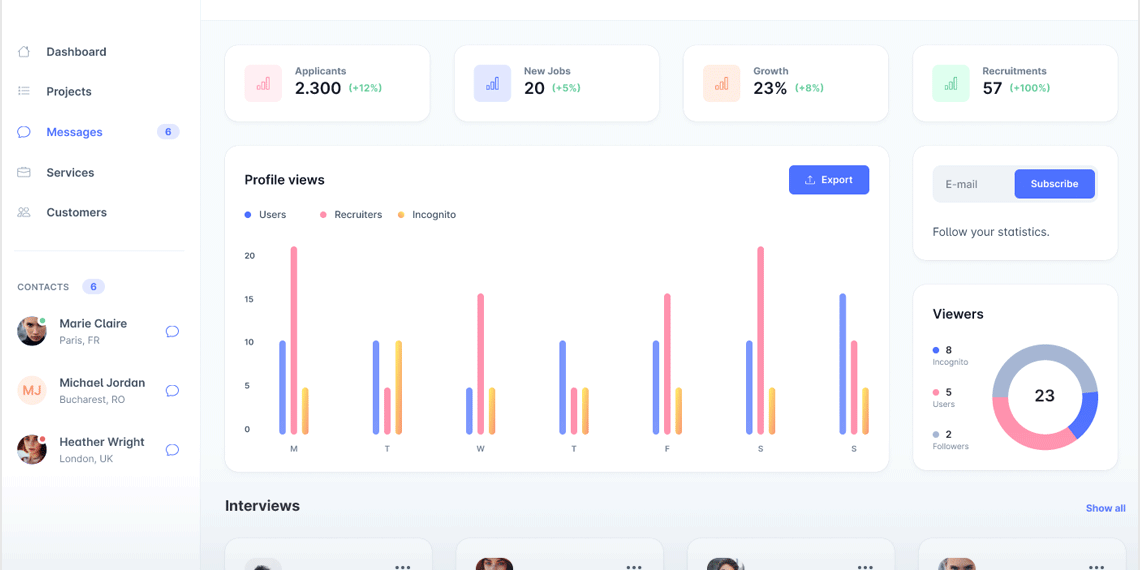
Task: Click the Applicants pink chart icon
Action: (263, 84)
